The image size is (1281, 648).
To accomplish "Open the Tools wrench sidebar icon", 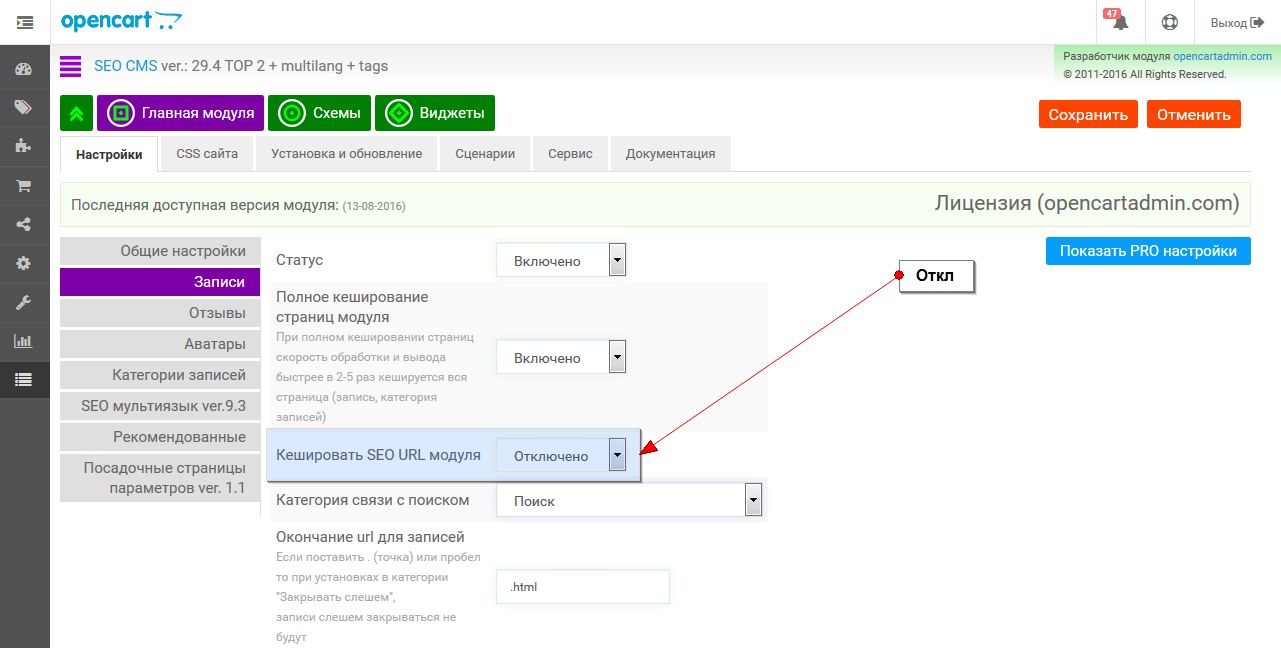I will 24,302.
